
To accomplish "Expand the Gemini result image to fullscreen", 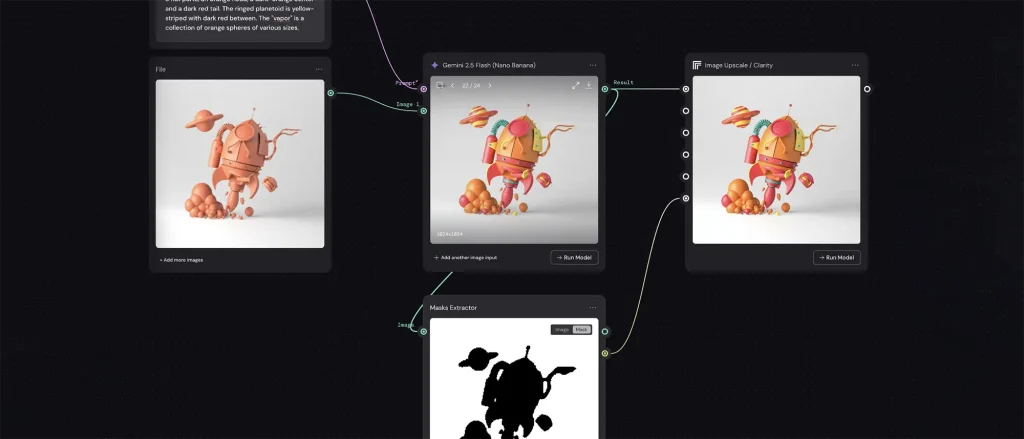I will [x=576, y=86].
